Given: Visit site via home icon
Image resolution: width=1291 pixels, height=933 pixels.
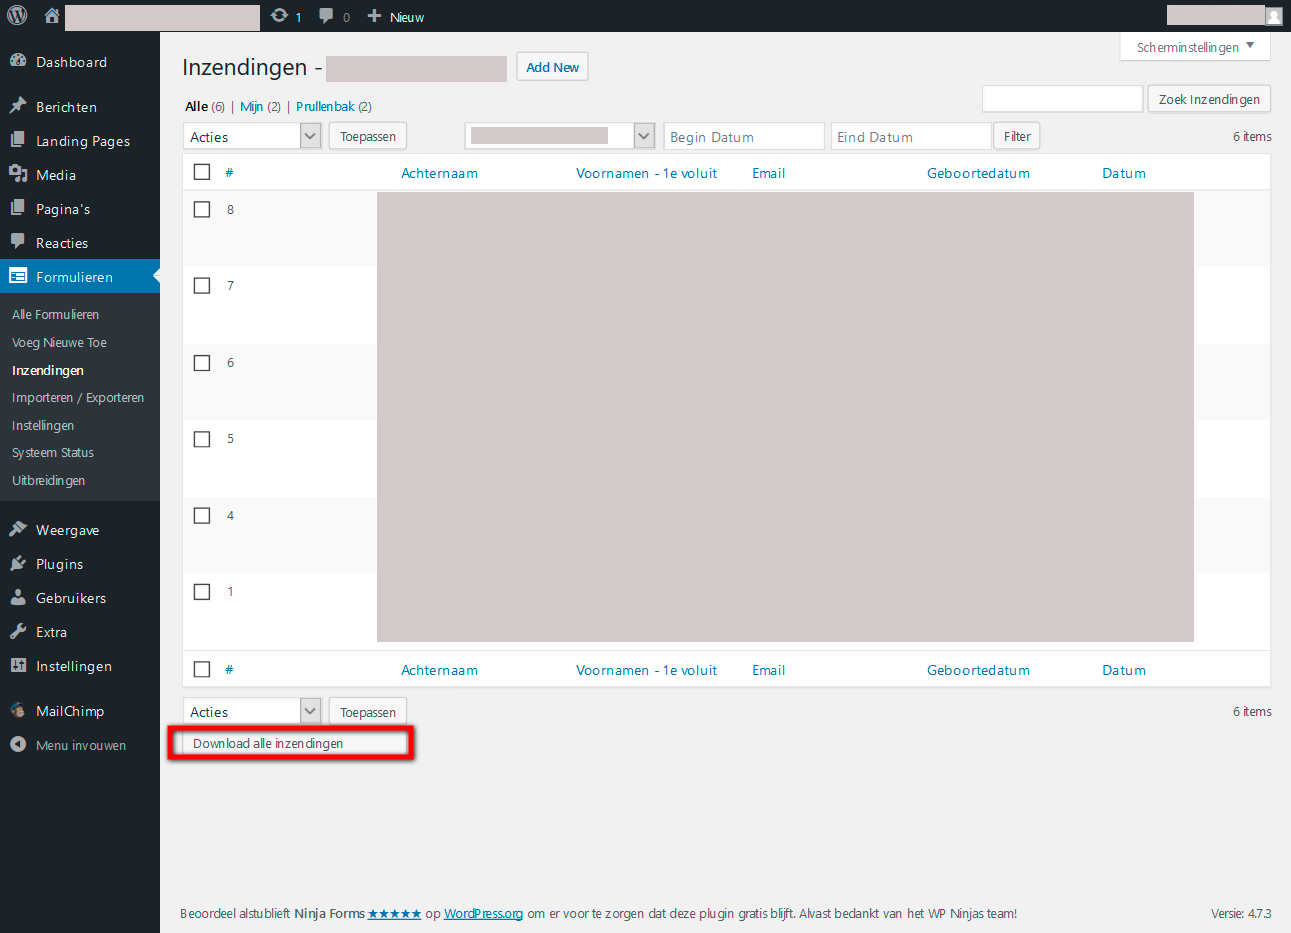Looking at the screenshot, I should [52, 16].
